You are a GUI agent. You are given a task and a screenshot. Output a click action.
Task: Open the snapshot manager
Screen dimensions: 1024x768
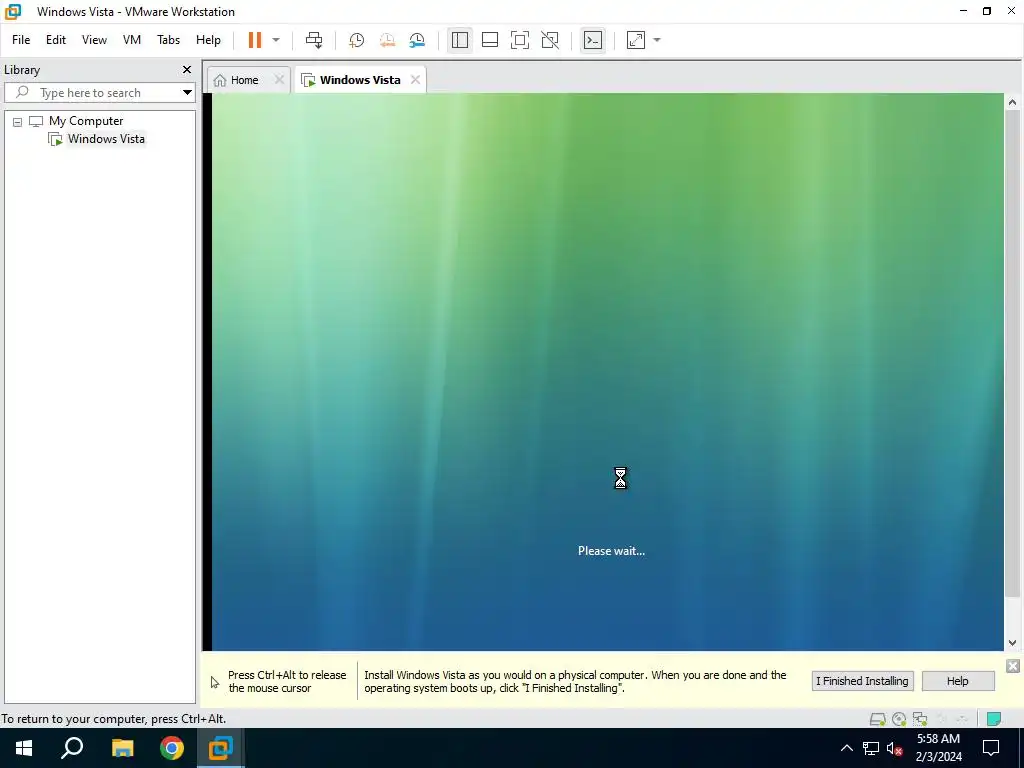(x=417, y=40)
